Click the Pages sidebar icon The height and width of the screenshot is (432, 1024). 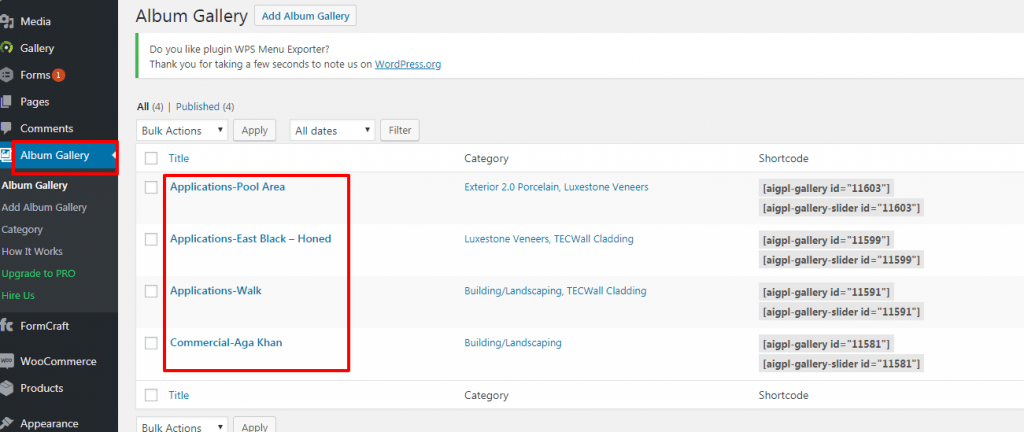[x=6, y=102]
